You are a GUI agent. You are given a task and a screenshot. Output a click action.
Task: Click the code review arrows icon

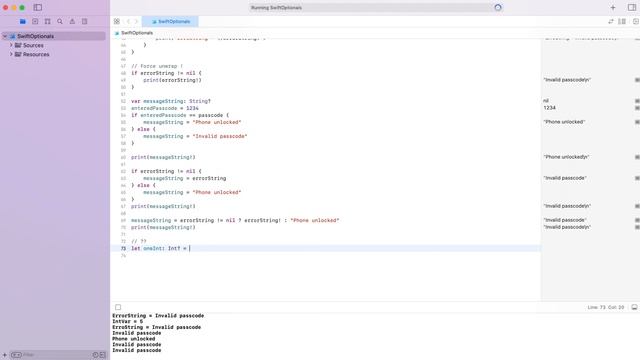pyautogui.click(x=611, y=21)
